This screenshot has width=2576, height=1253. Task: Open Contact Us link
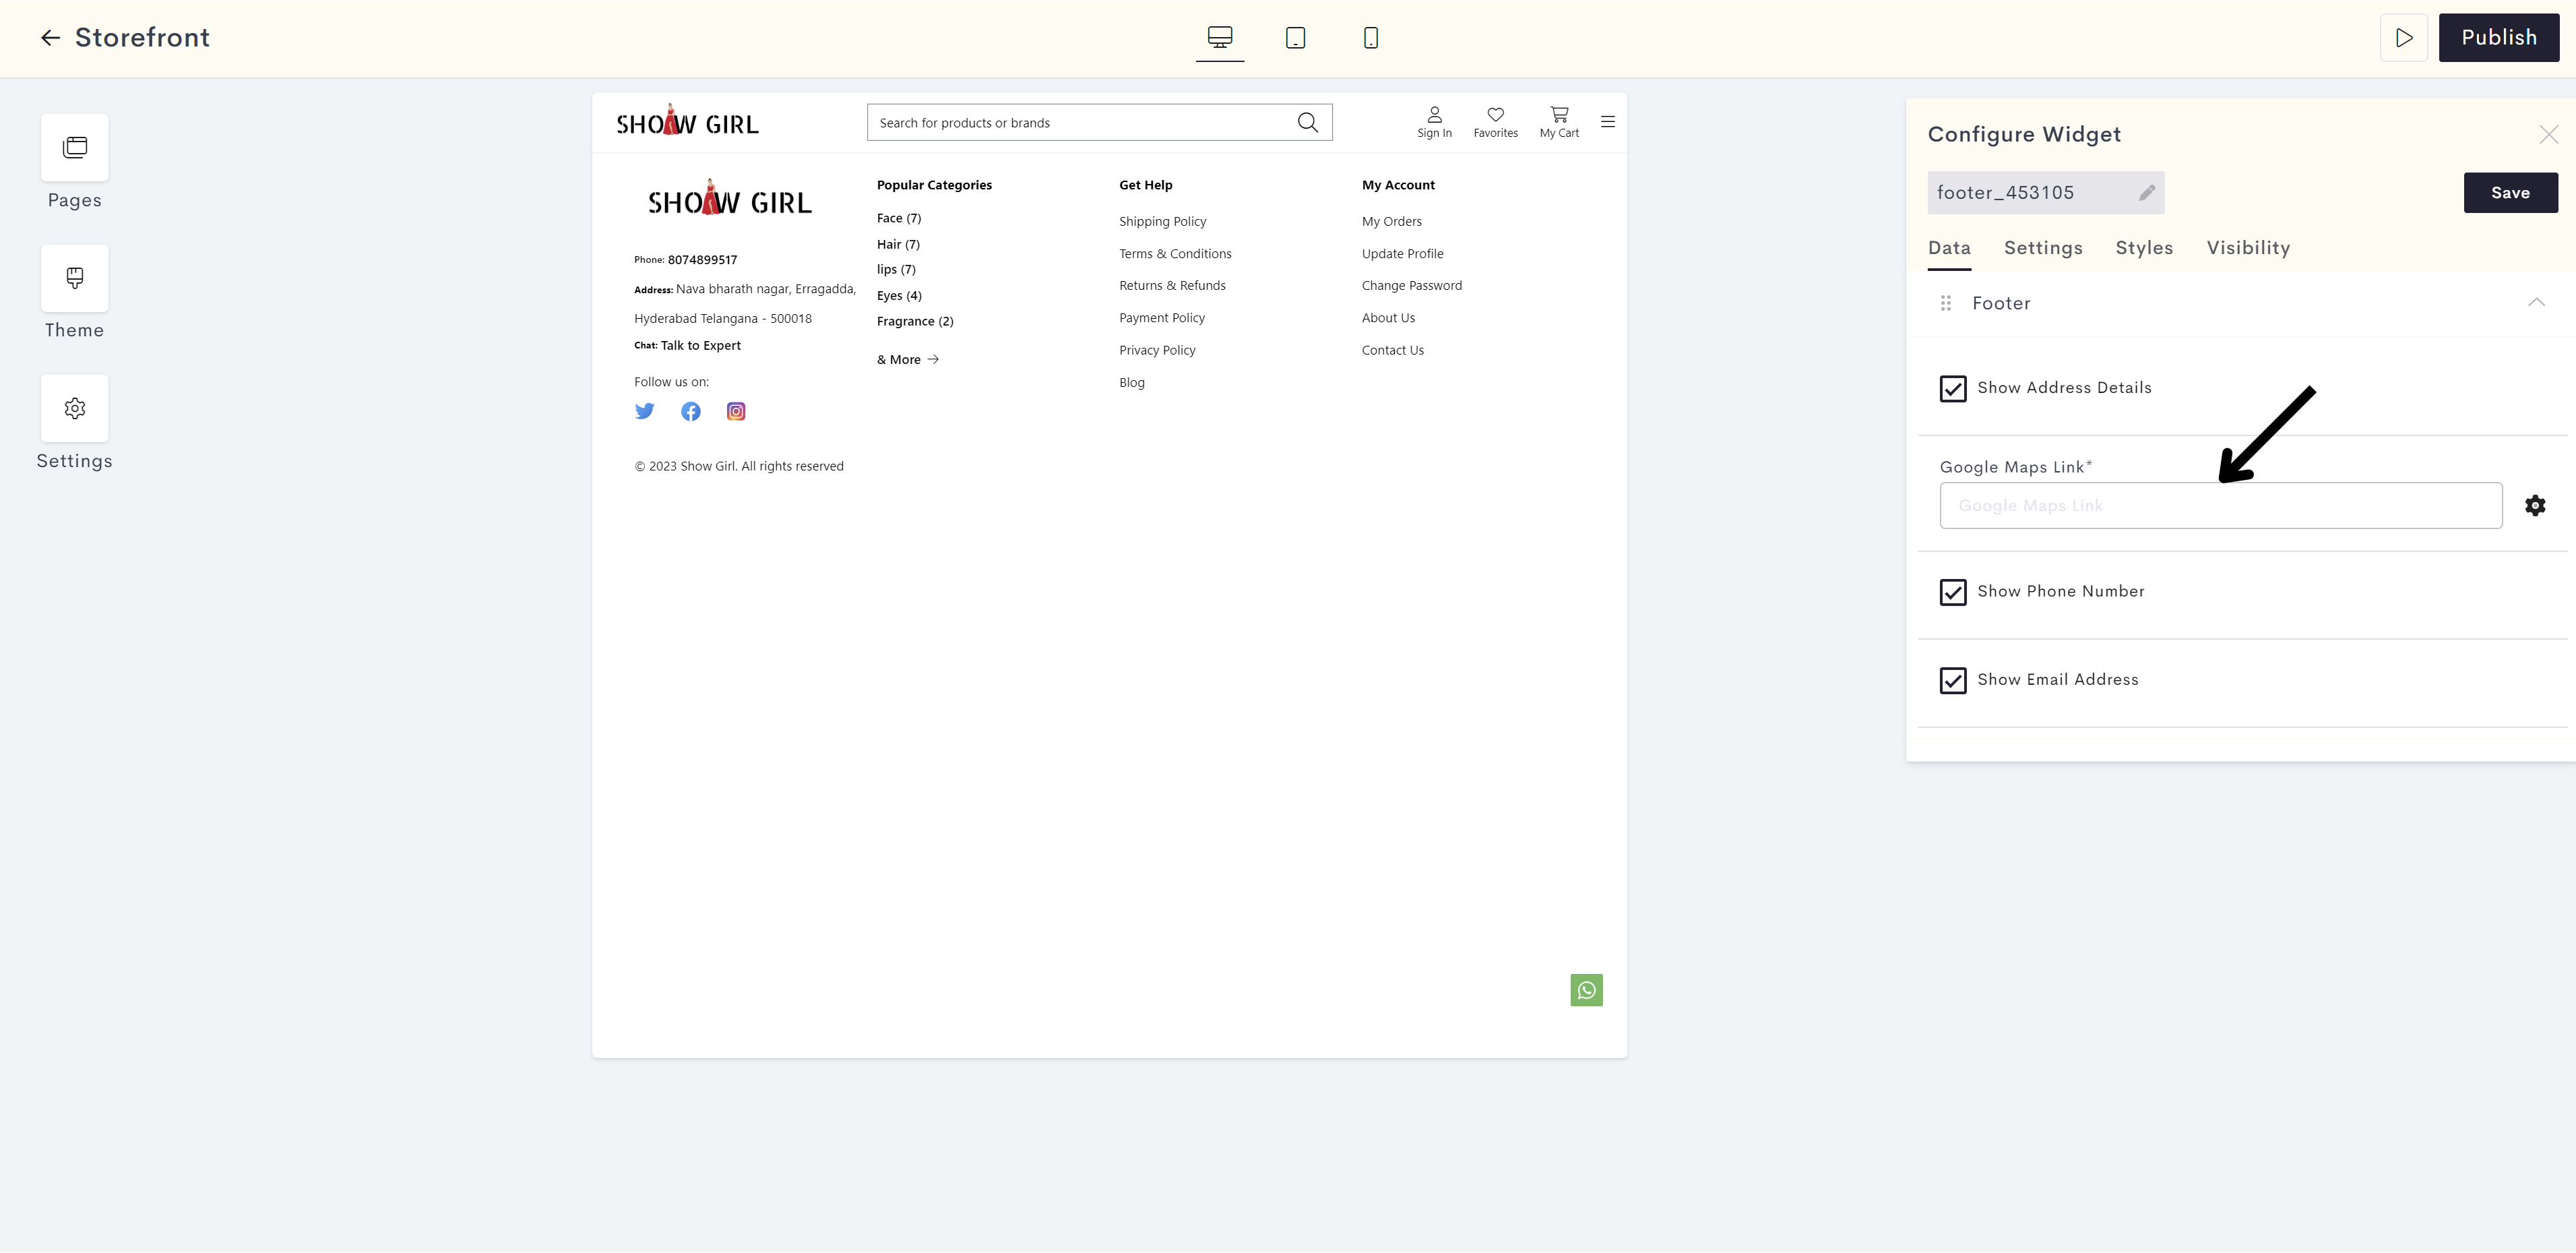pyautogui.click(x=1392, y=351)
